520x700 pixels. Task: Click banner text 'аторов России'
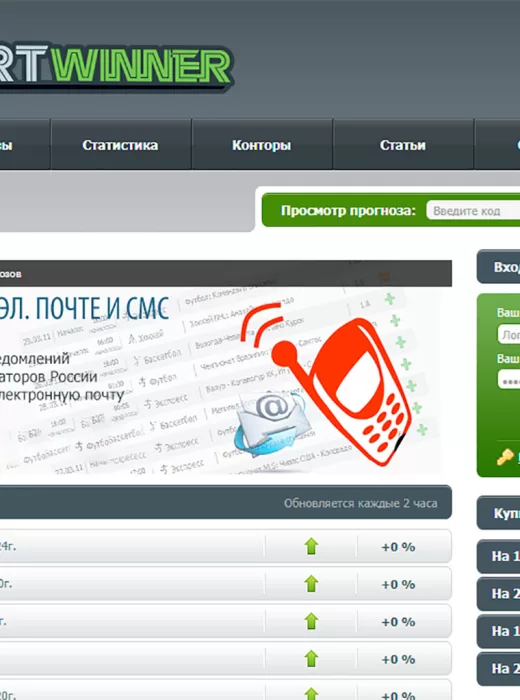(48, 377)
